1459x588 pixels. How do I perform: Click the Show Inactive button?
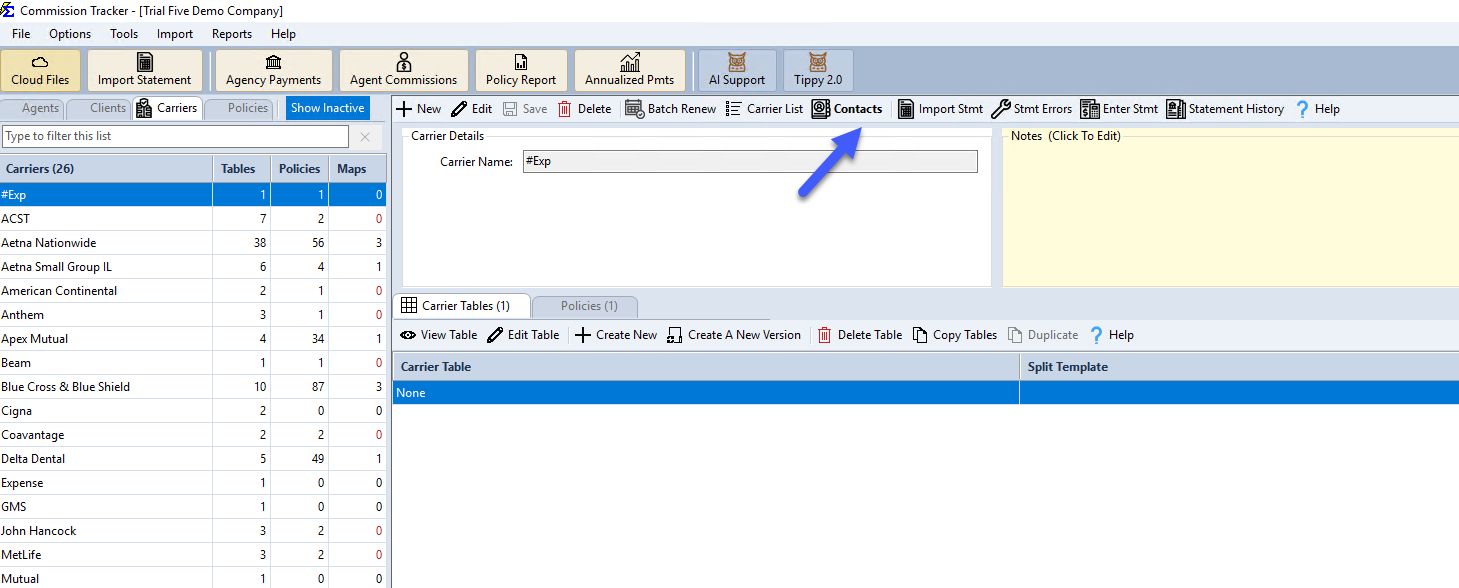(x=328, y=108)
